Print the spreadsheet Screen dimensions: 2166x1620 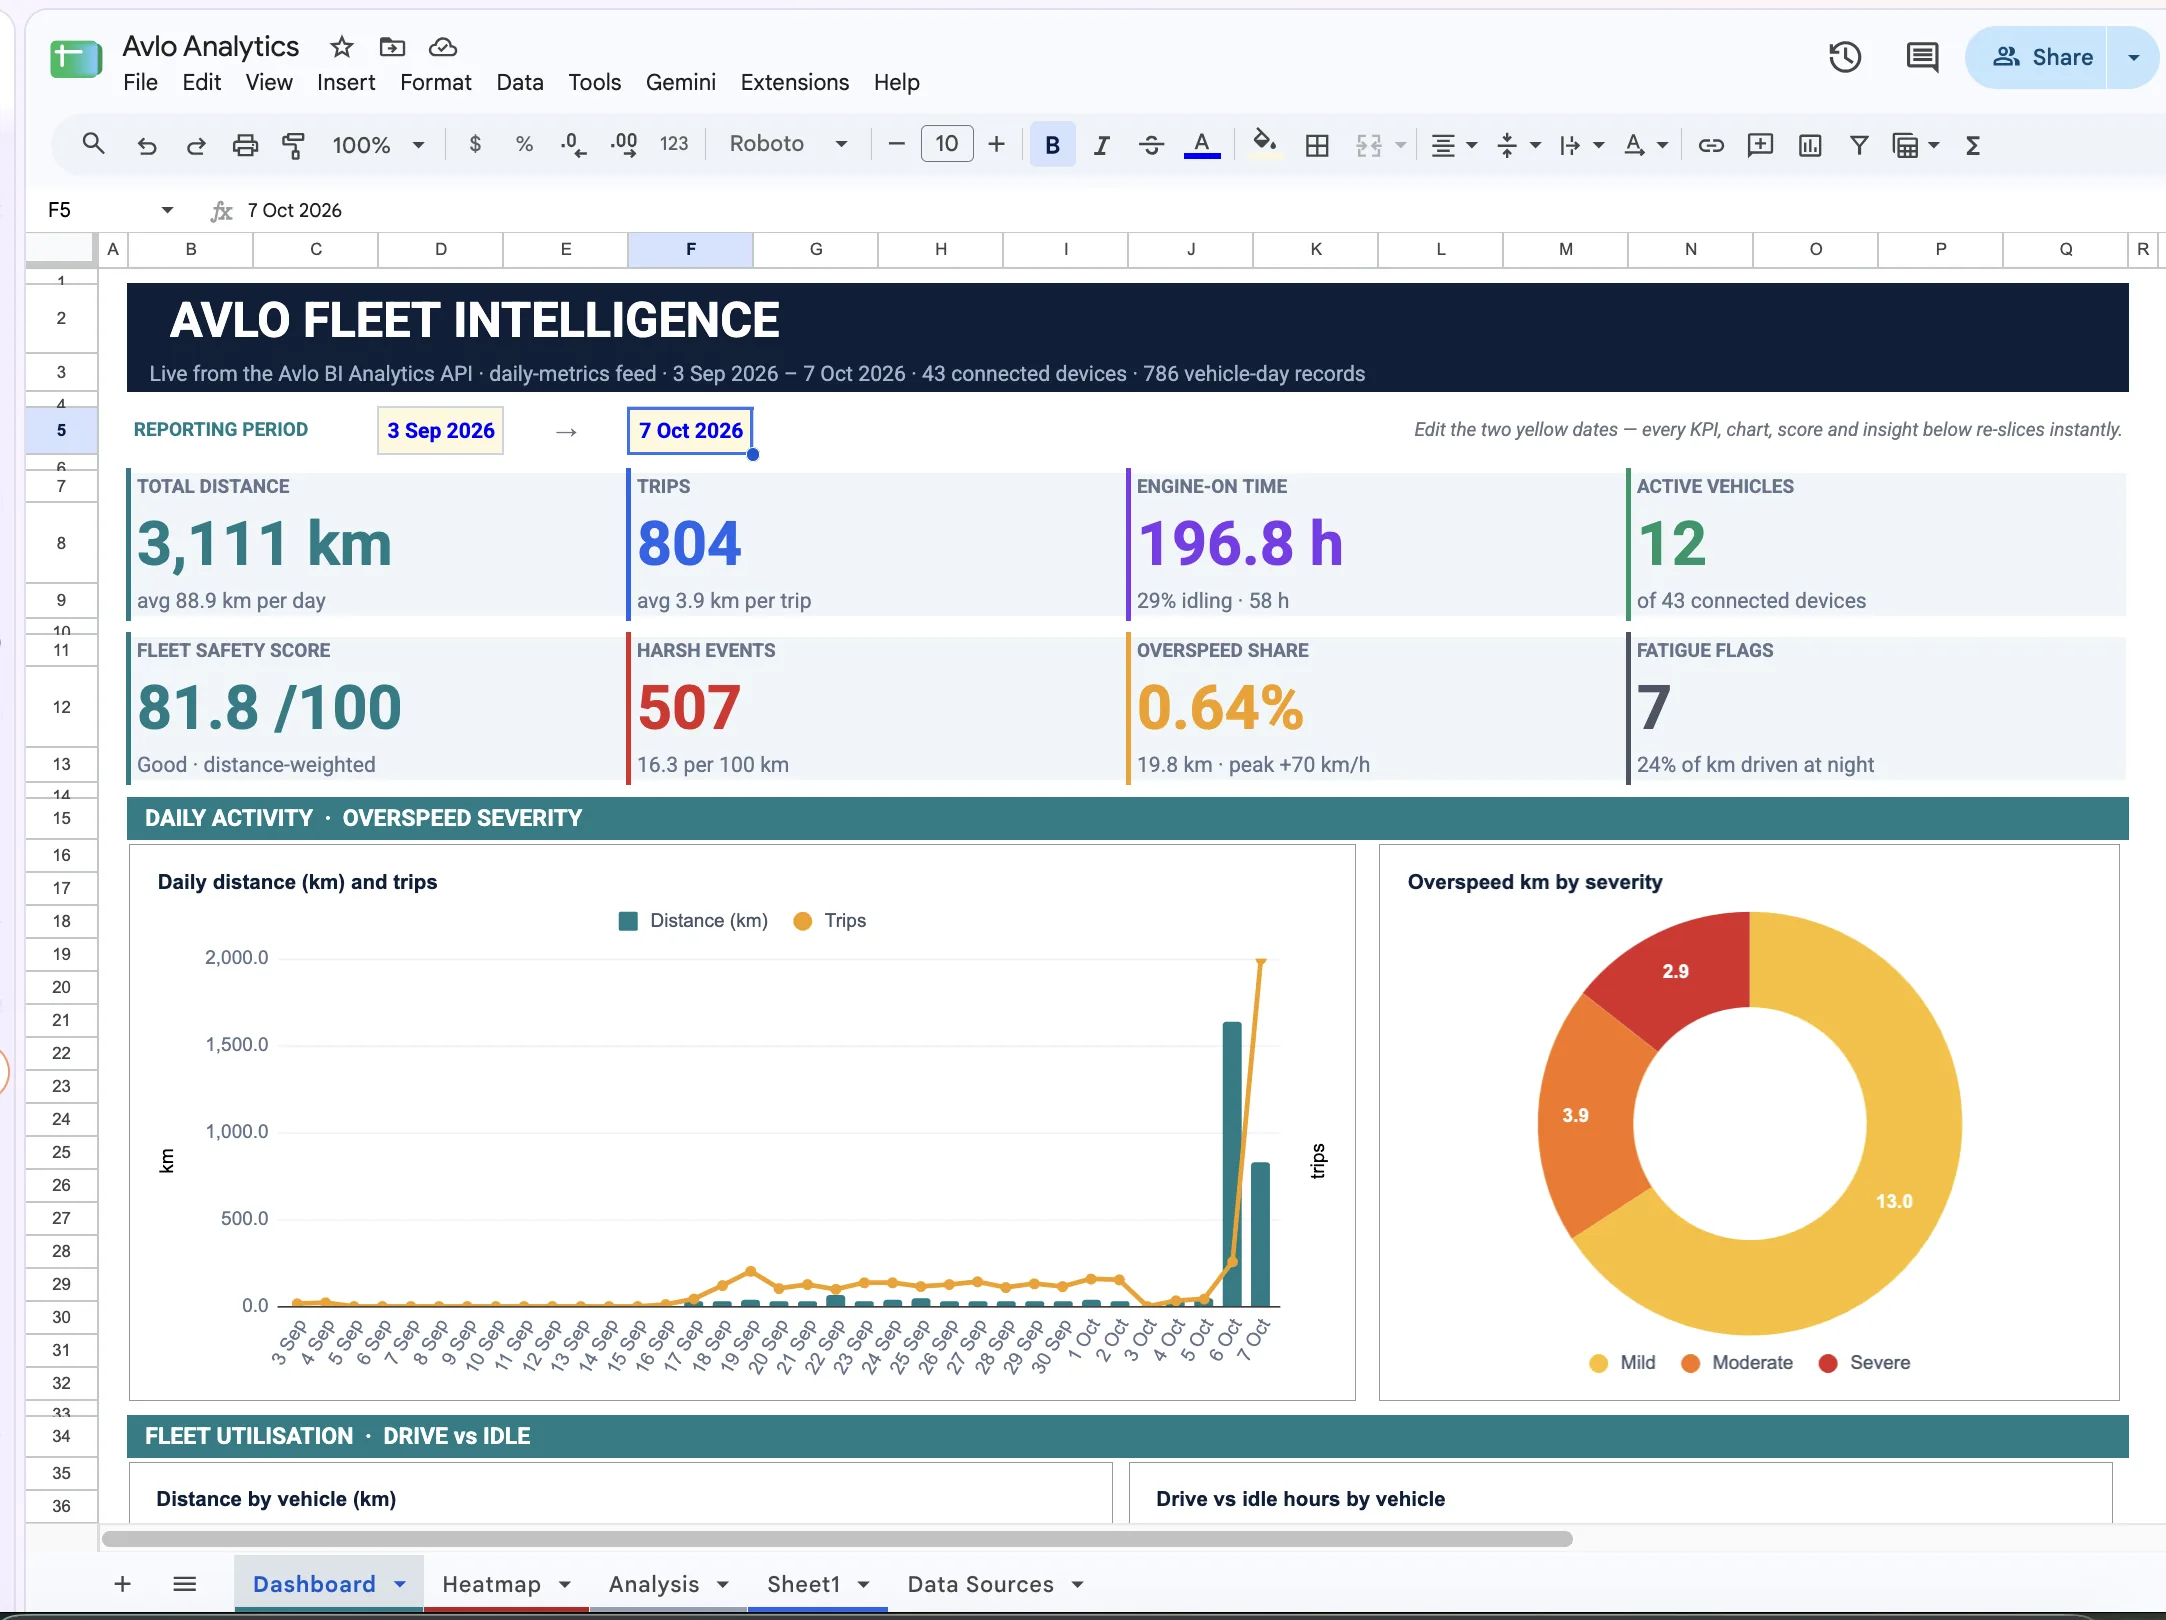click(245, 145)
